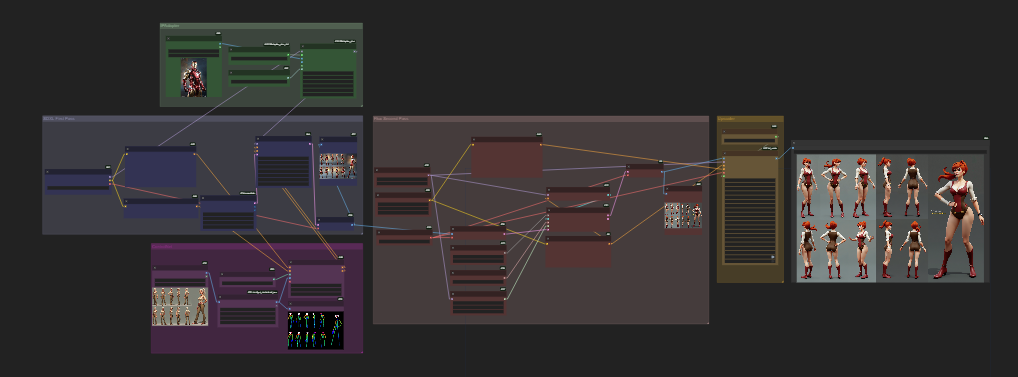Select the IPAdapter group title bar

(x=261, y=26)
